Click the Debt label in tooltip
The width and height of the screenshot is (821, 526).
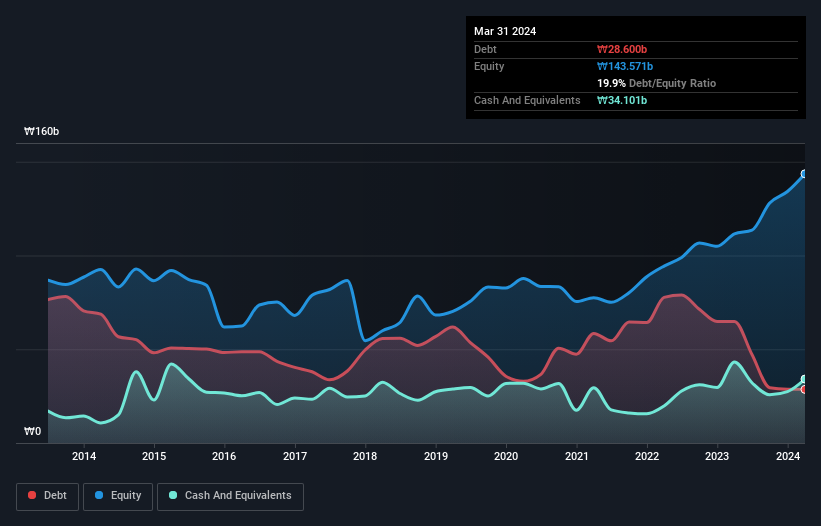pos(485,49)
